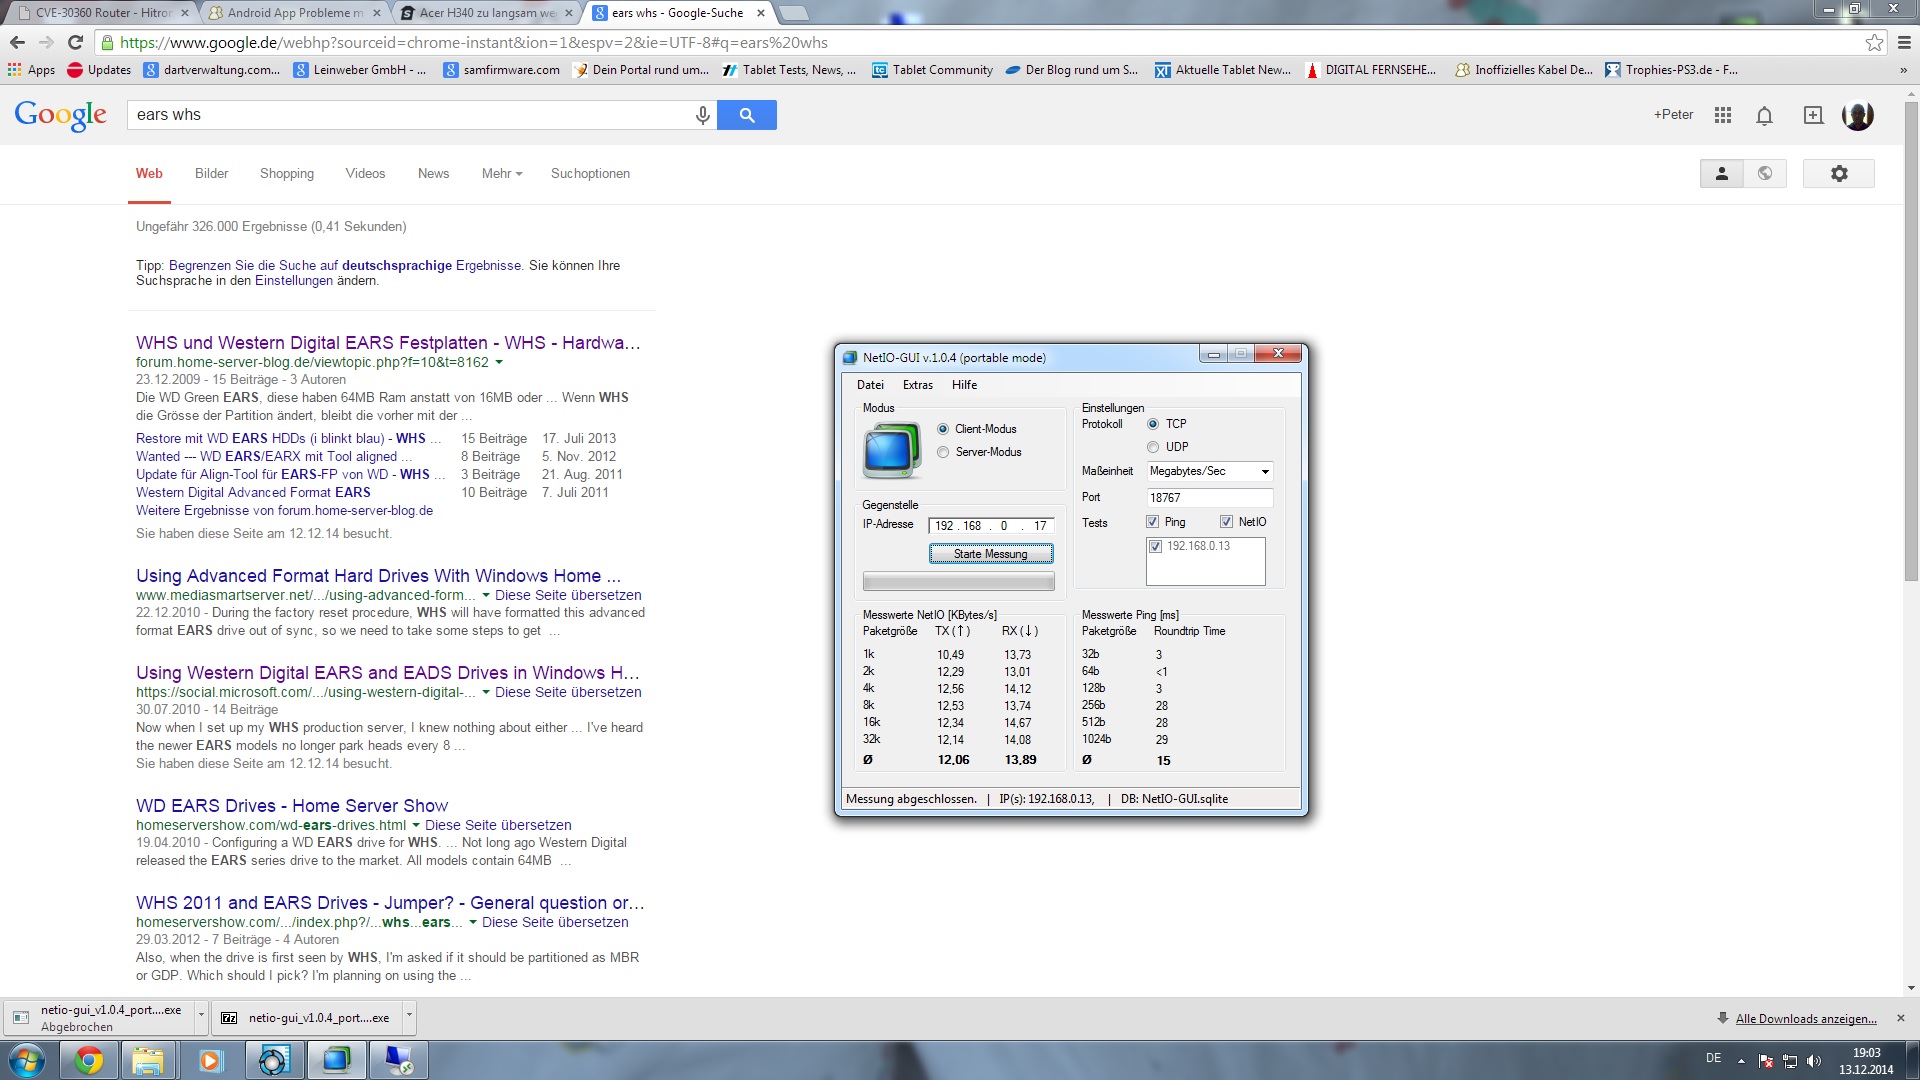Viewport: 1920px width, 1080px height.
Task: Open Google search settings gear
Action: 1839,173
